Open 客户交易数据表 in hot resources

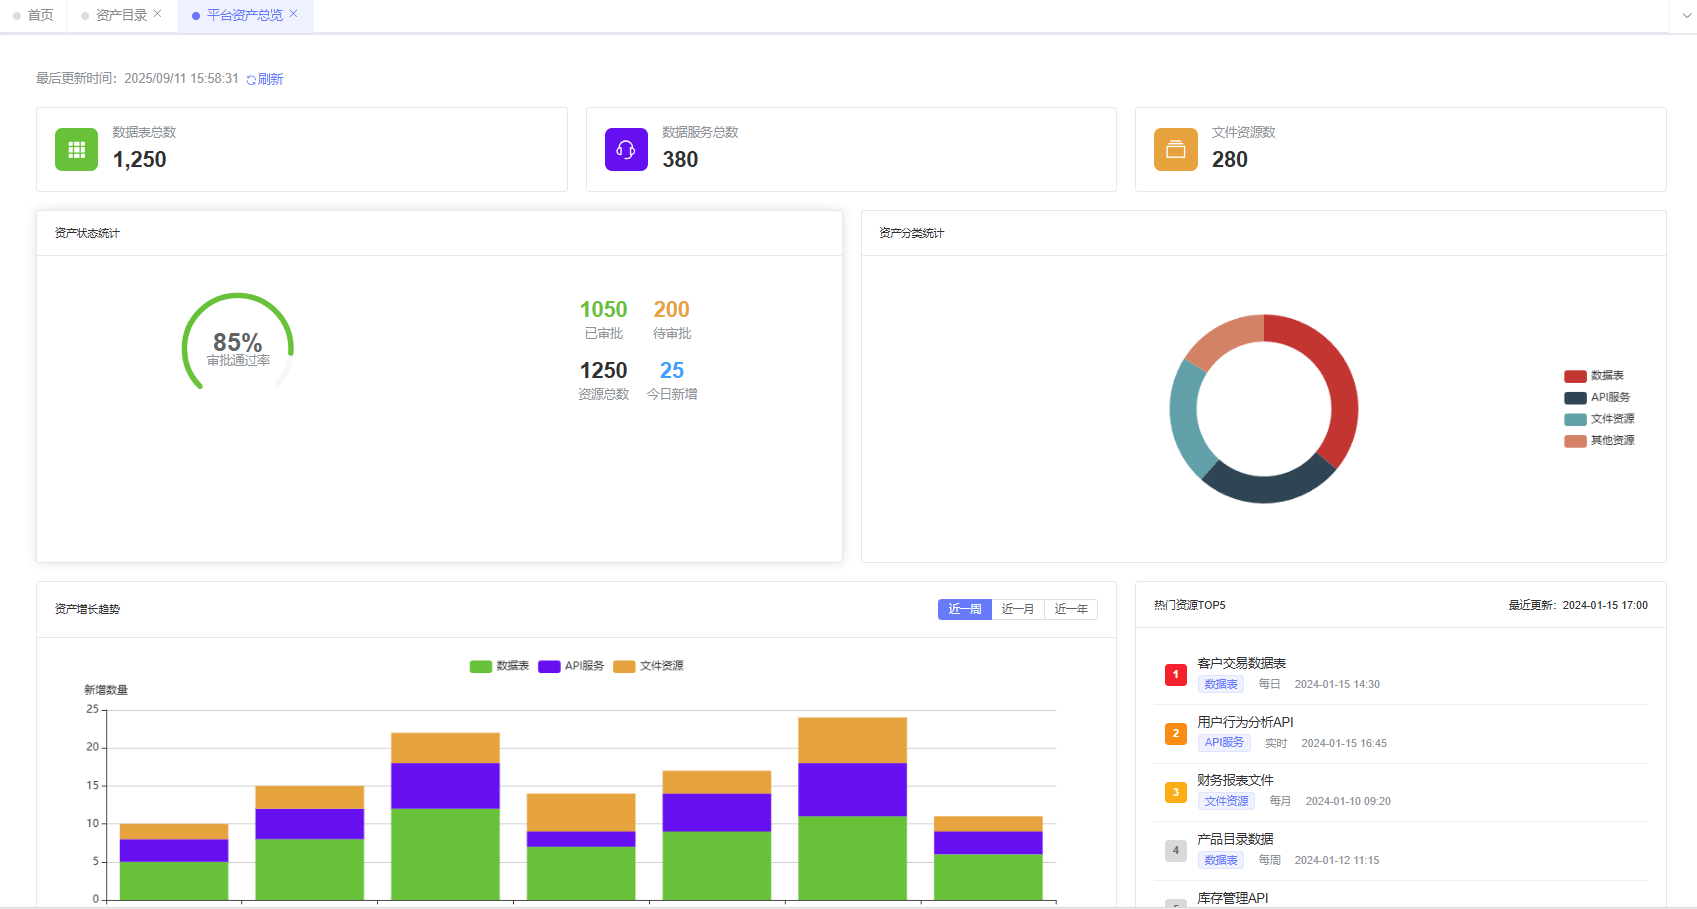pos(1241,663)
